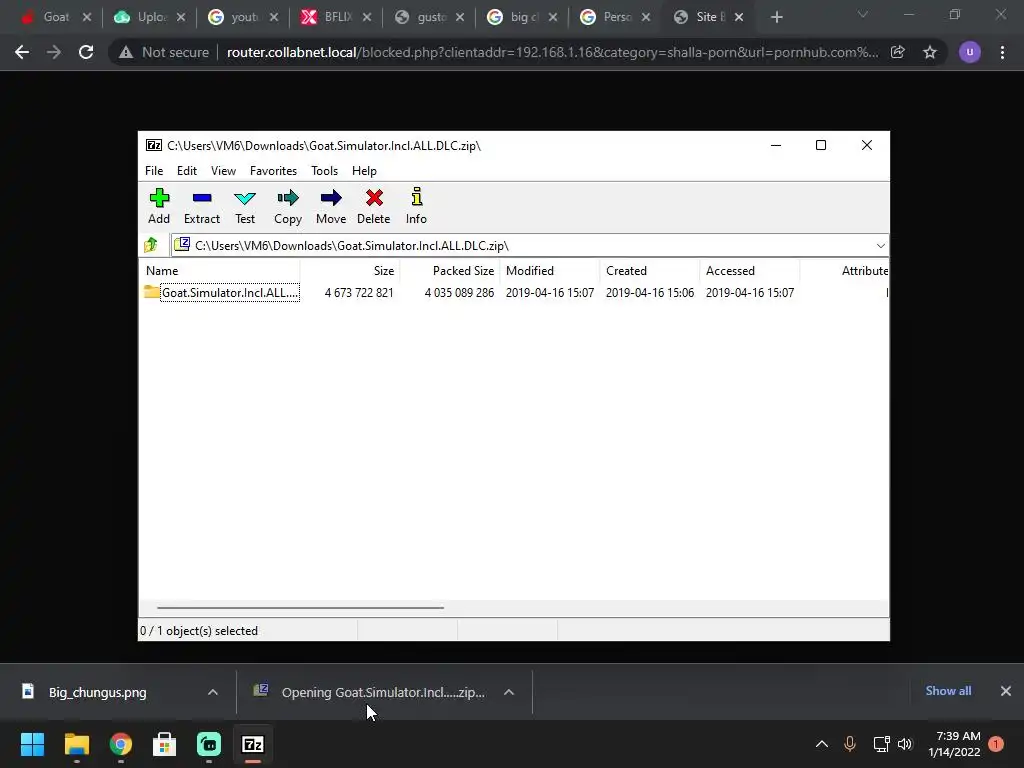
Task: Click the size value 4 673 722 821
Action: [359, 293]
